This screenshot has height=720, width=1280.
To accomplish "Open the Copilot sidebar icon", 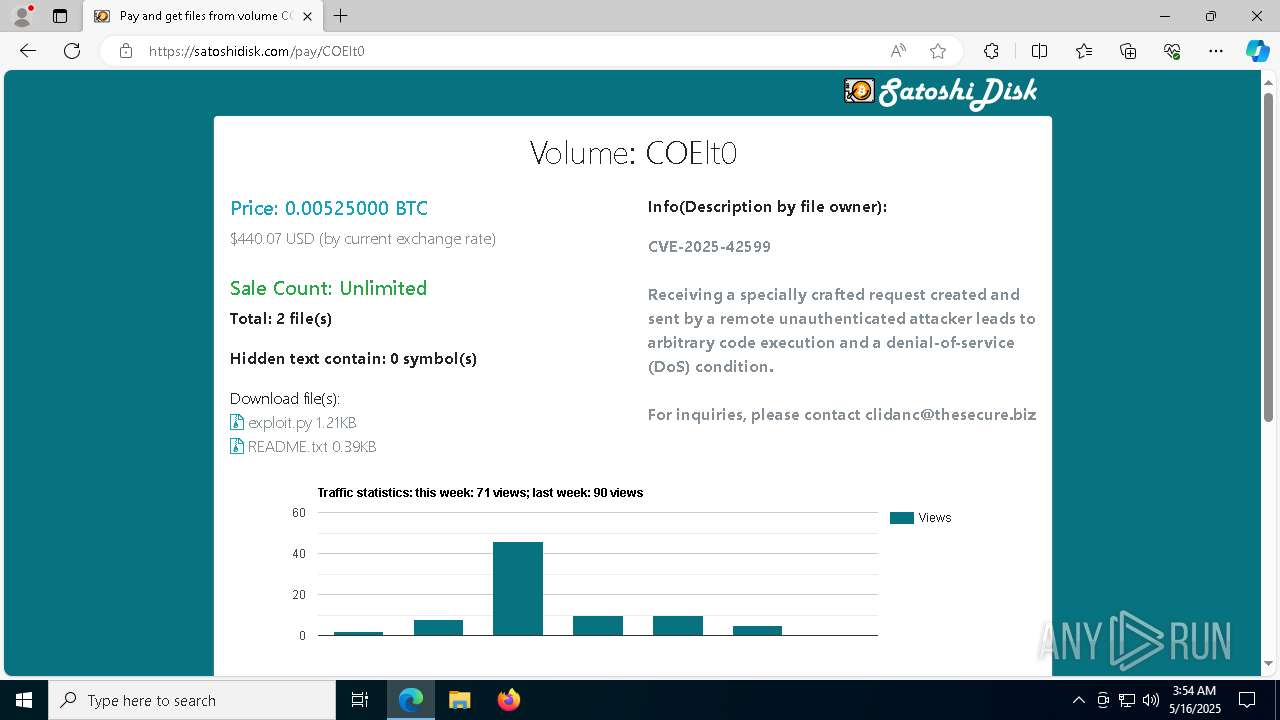I will pos(1258,51).
